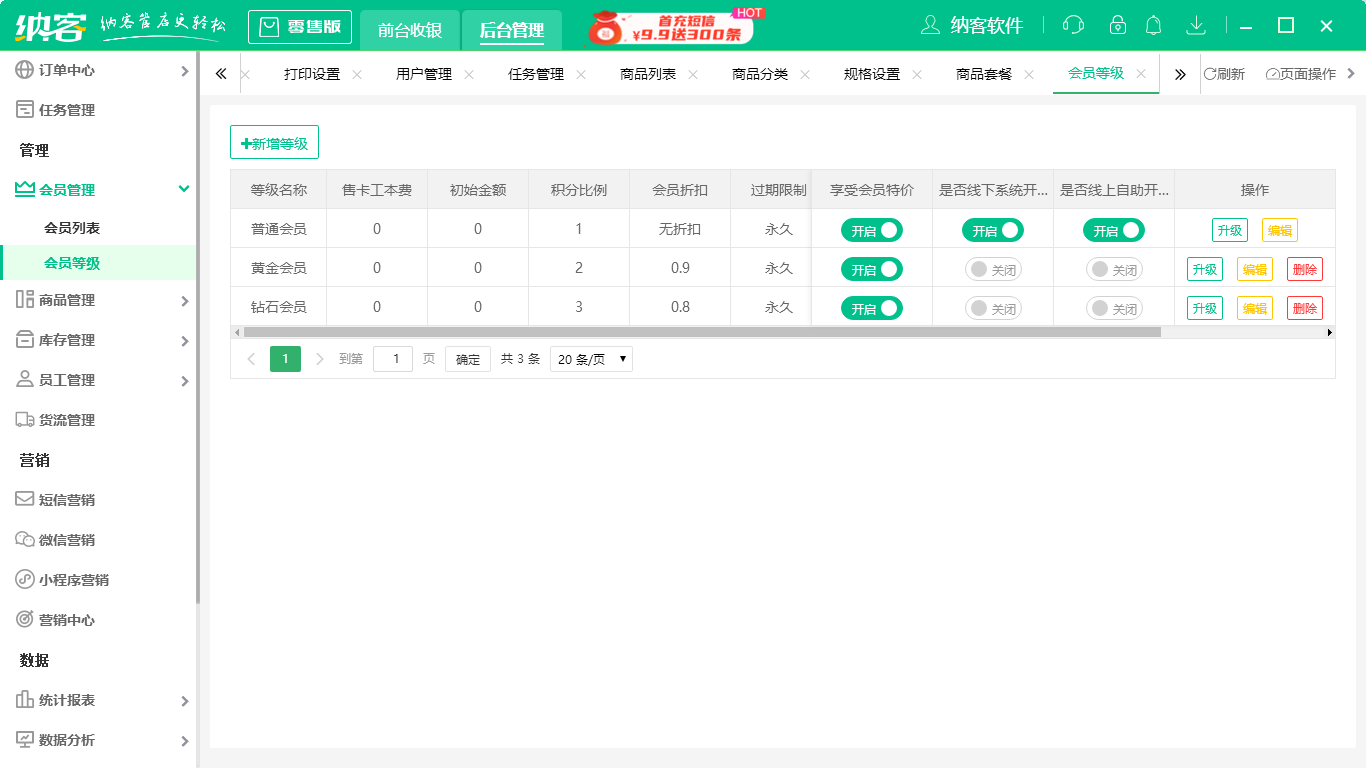Delete the 钻石会员 level
The image size is (1366, 768).
click(x=1304, y=309)
